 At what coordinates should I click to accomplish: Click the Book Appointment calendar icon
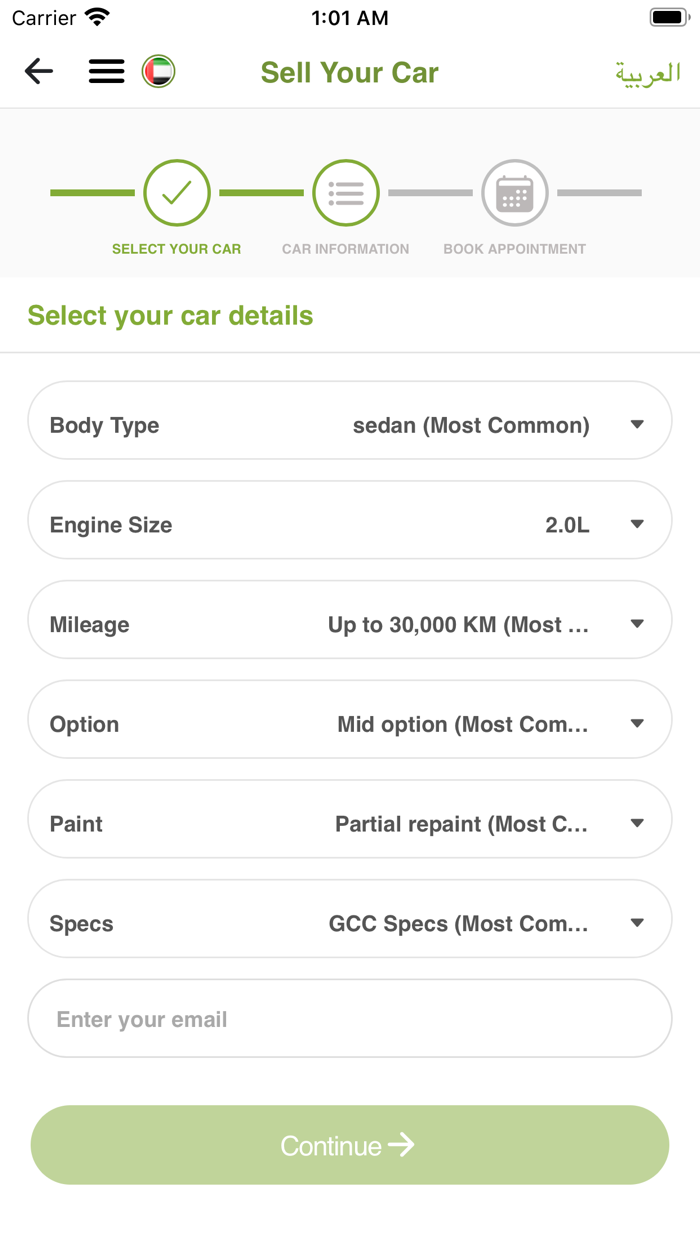click(x=514, y=192)
